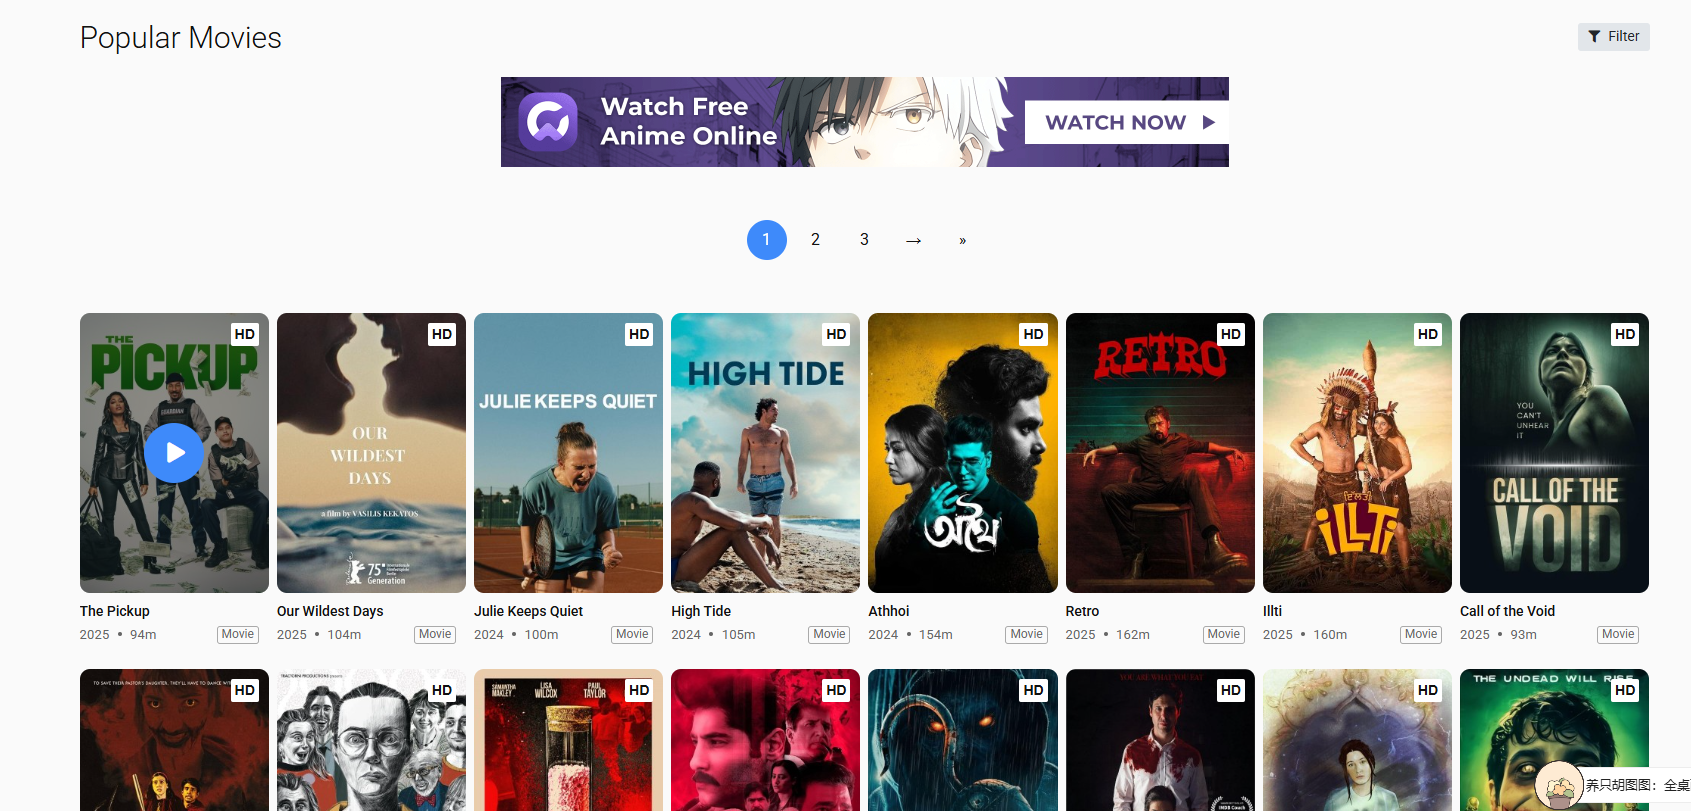Click HD badge on Retro poster
The image size is (1691, 811).
[1231, 334]
